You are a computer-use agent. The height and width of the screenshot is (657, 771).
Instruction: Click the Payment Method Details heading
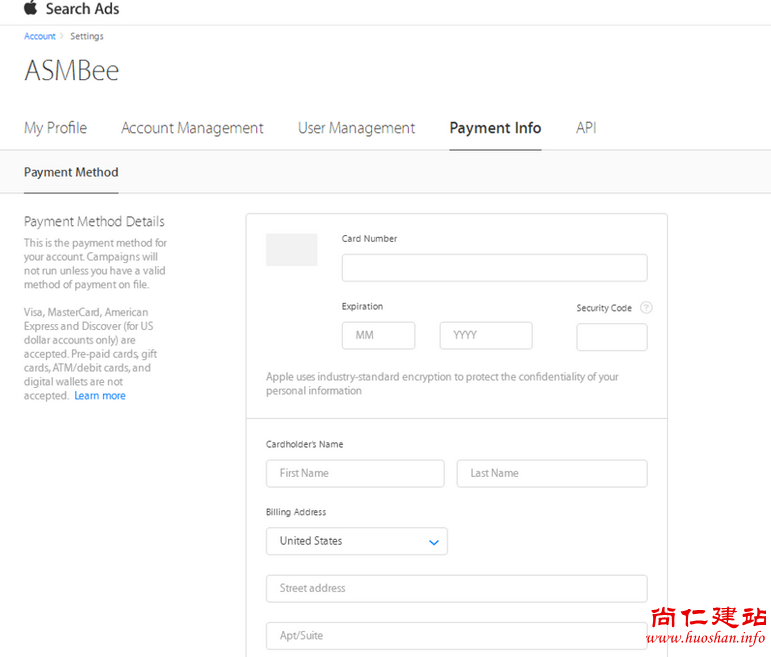94,222
